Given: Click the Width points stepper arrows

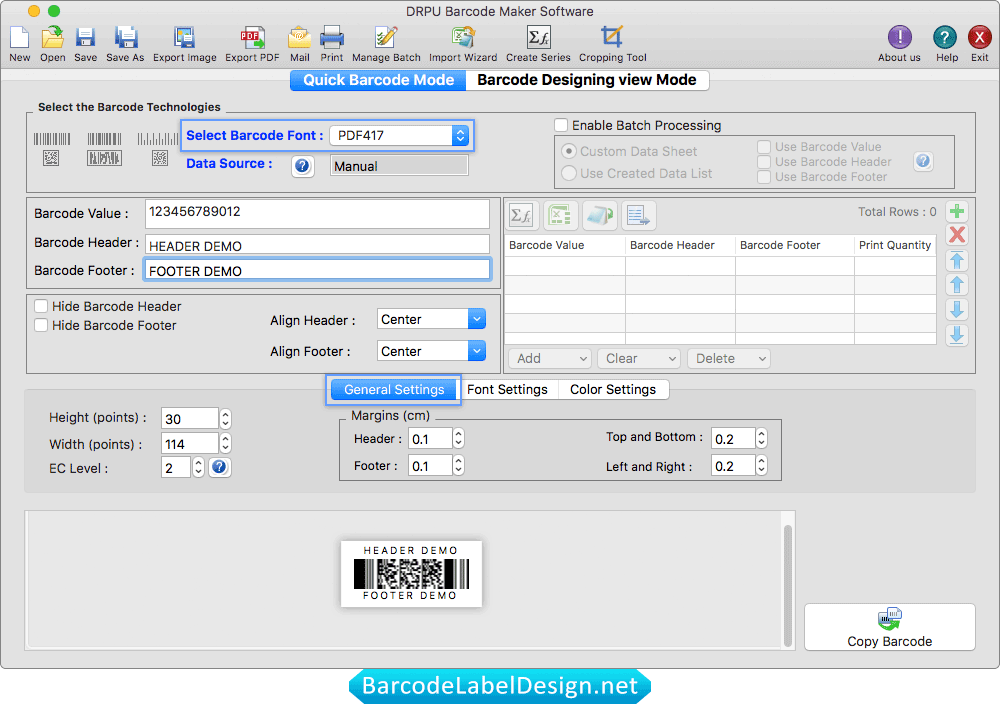Looking at the screenshot, I should pos(225,443).
